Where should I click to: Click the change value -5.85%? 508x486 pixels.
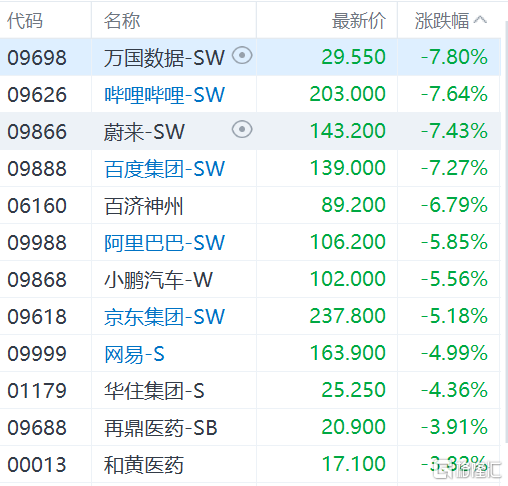(454, 242)
